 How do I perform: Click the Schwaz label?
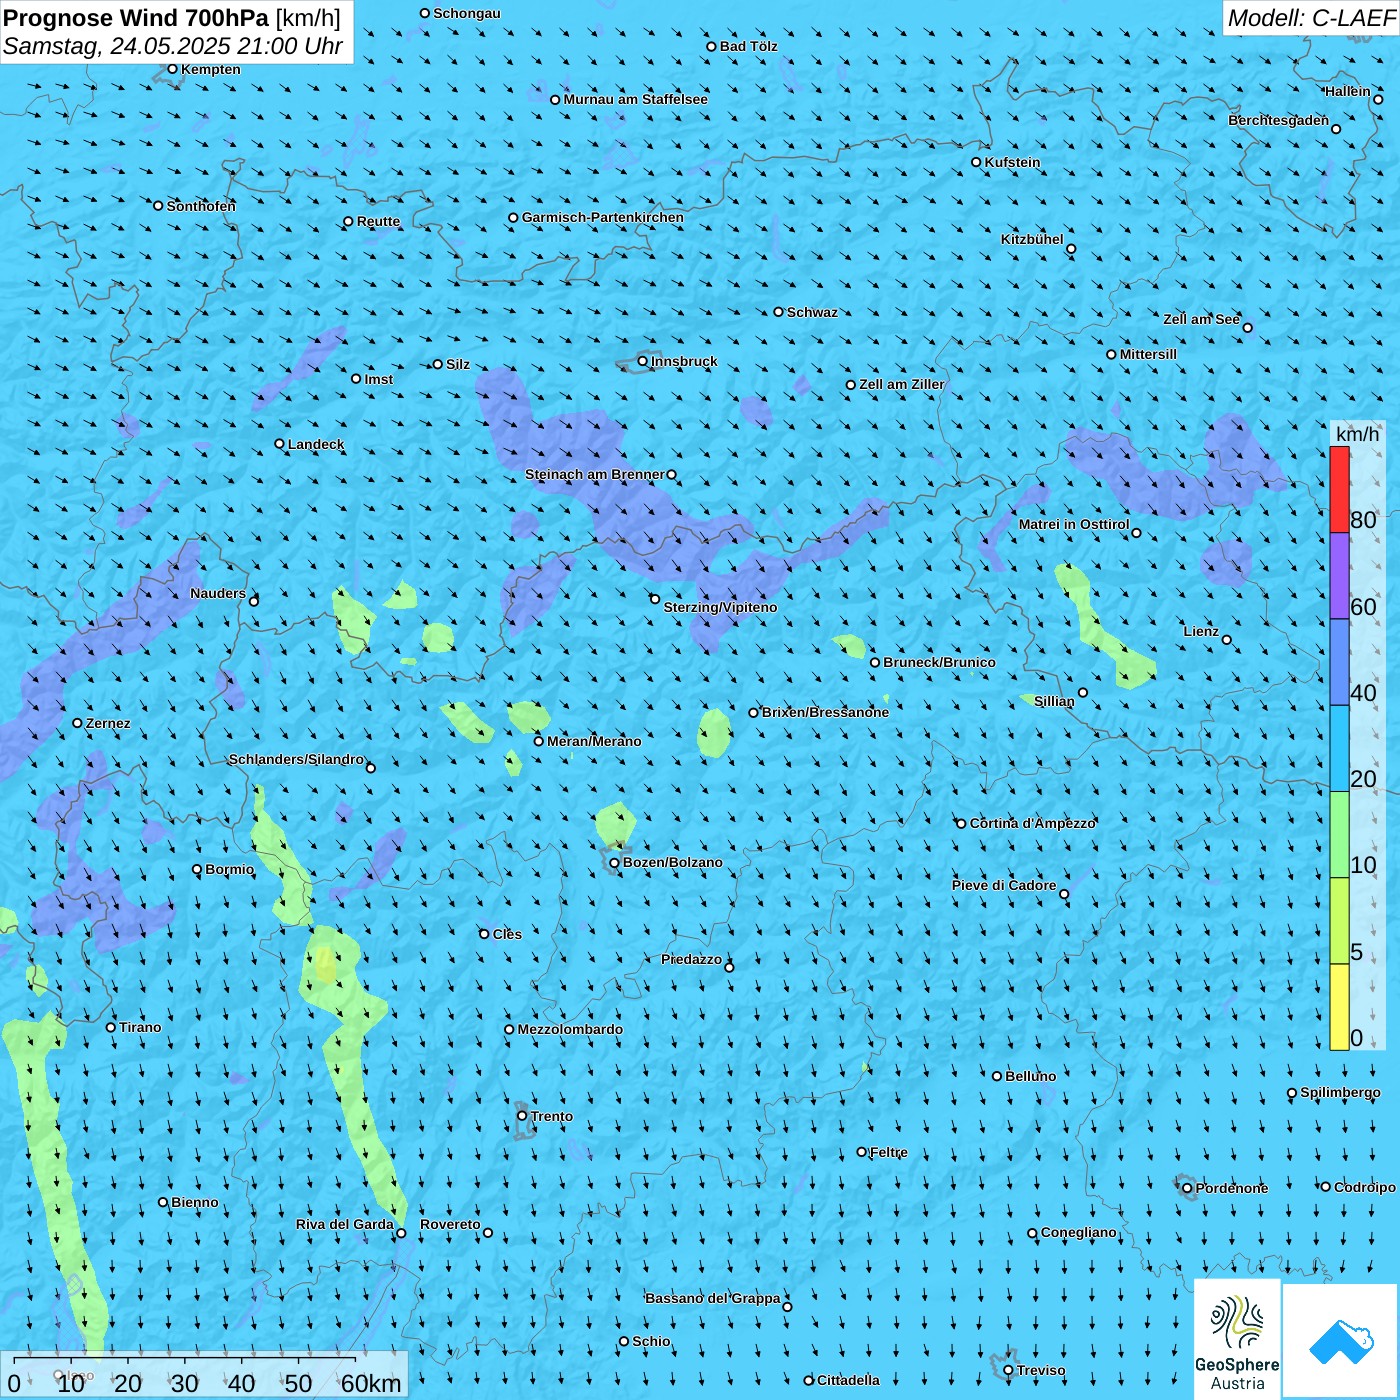(813, 312)
